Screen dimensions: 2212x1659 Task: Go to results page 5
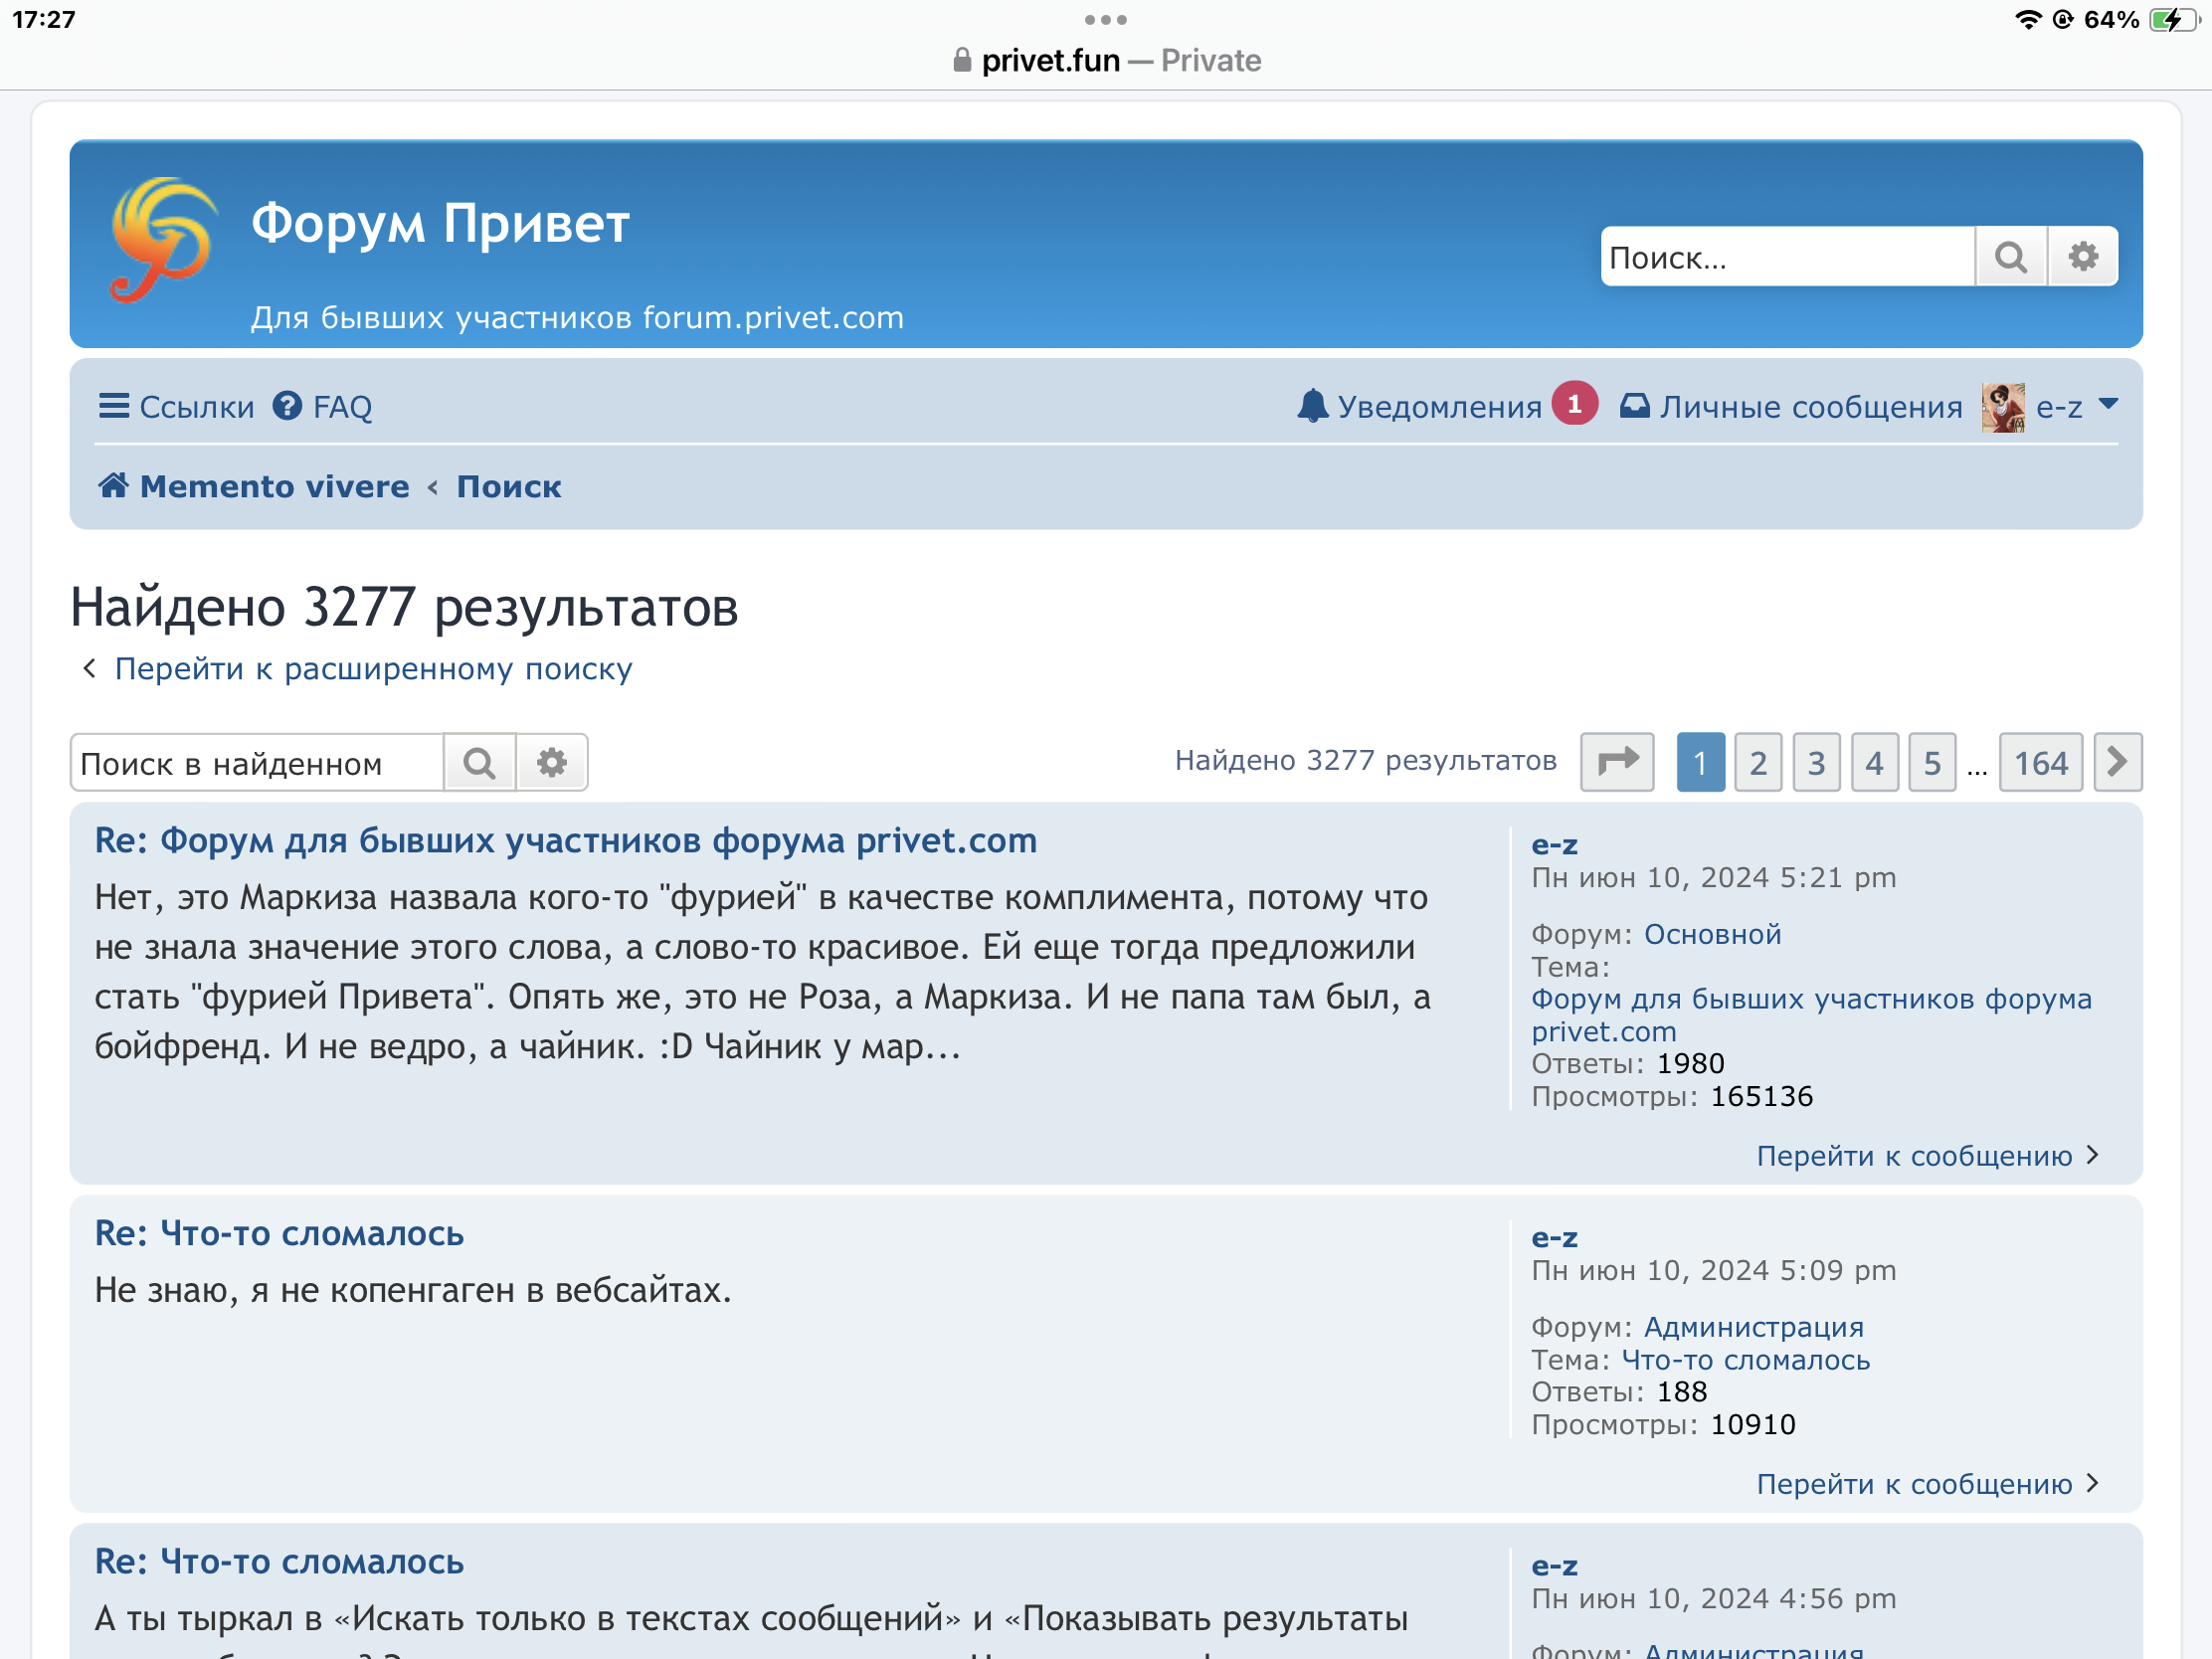(1932, 763)
